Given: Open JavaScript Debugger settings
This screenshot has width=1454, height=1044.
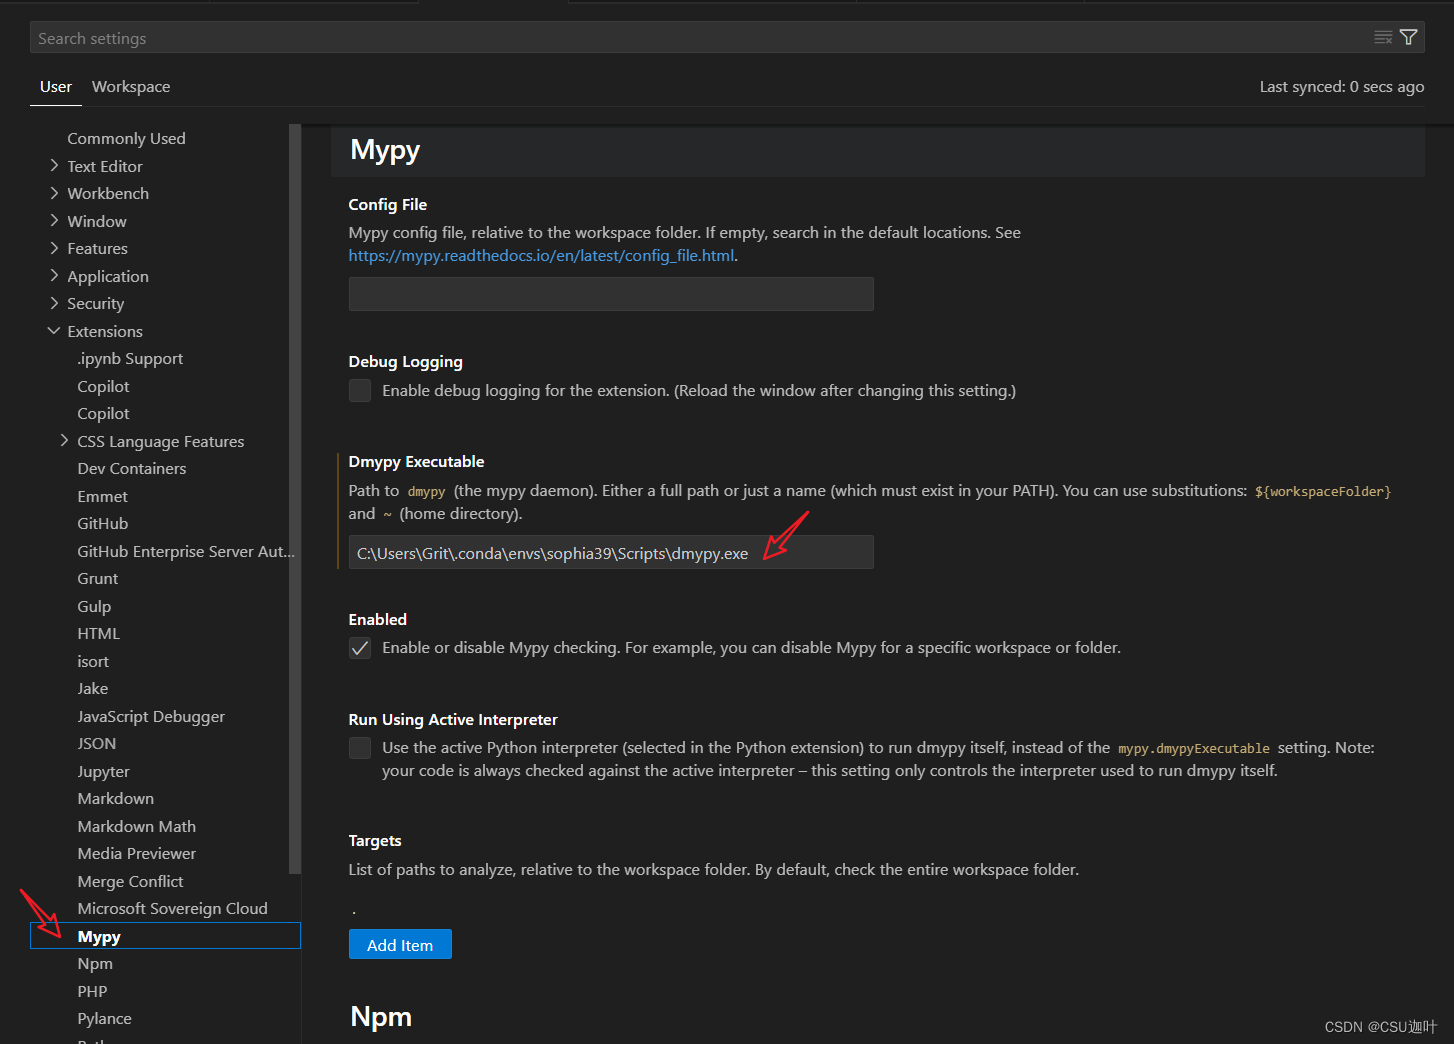Looking at the screenshot, I should point(151,716).
